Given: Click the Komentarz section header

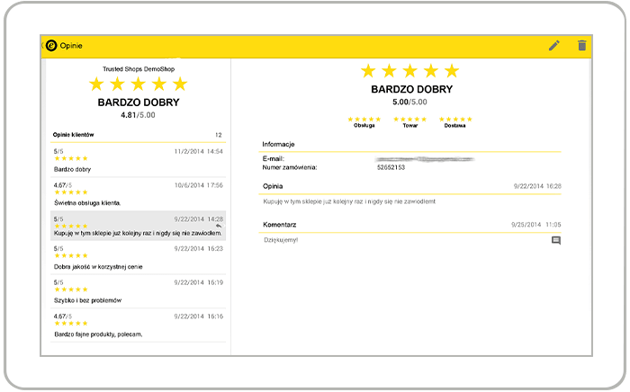Looking at the screenshot, I should pos(280,225).
